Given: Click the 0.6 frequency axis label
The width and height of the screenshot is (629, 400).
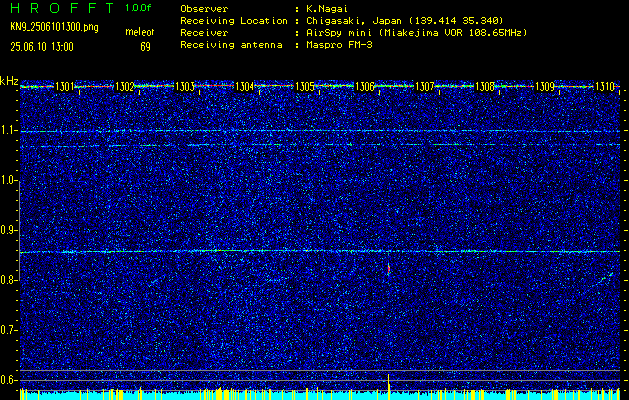Looking at the screenshot, I should coord(9,380).
